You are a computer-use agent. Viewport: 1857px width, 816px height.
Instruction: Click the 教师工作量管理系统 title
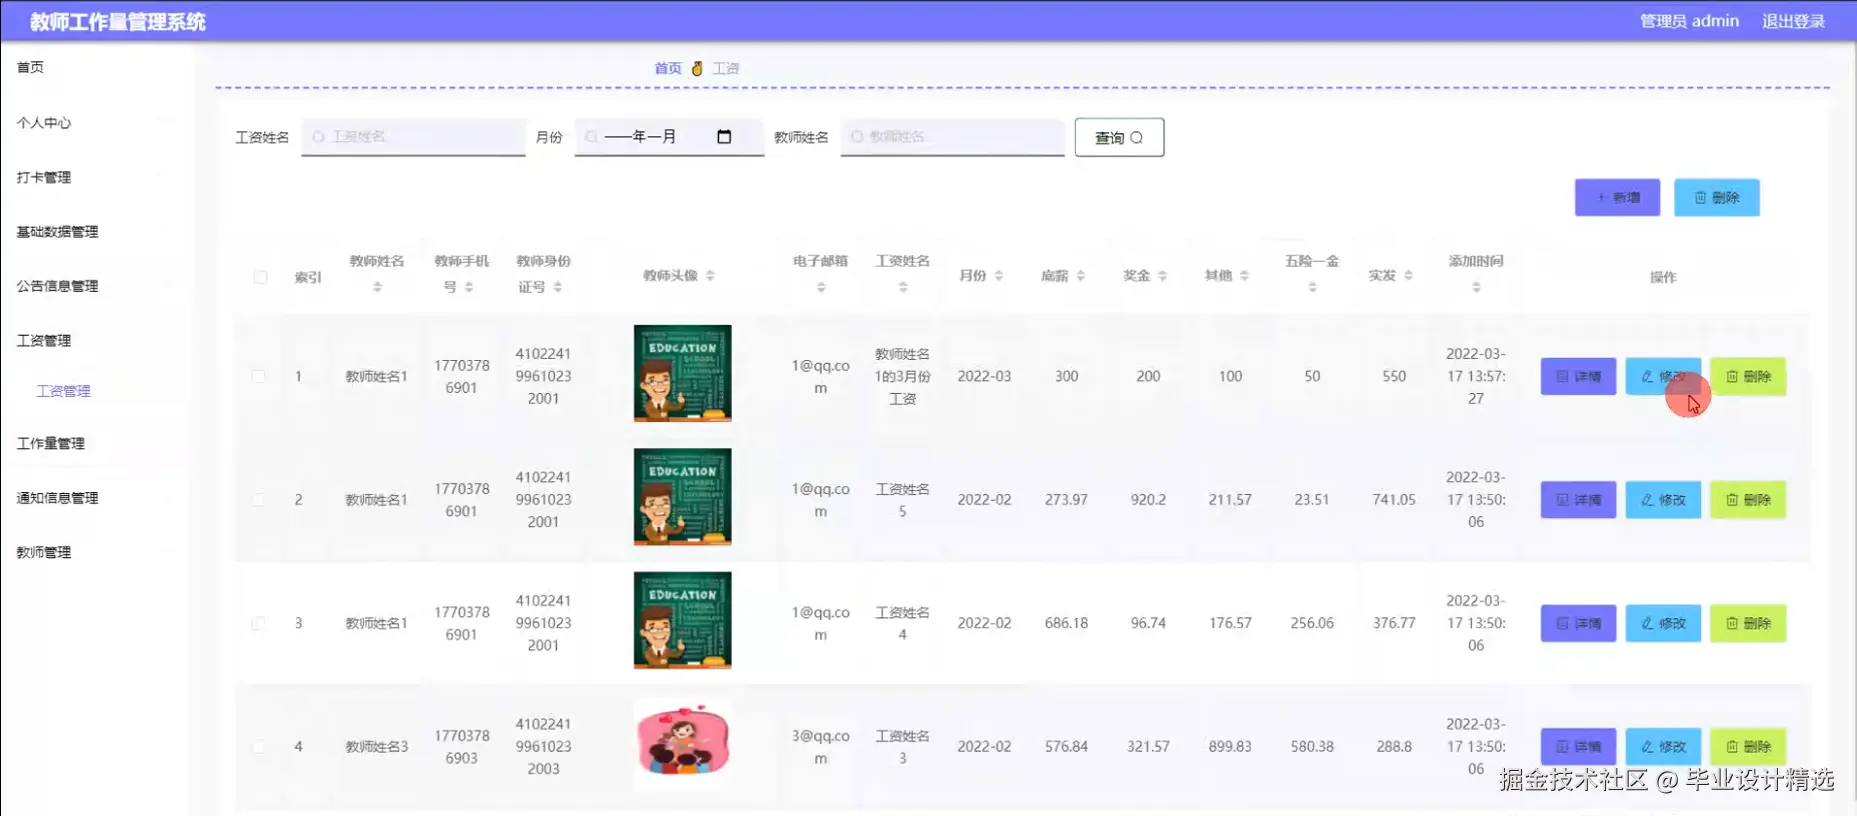coord(118,21)
